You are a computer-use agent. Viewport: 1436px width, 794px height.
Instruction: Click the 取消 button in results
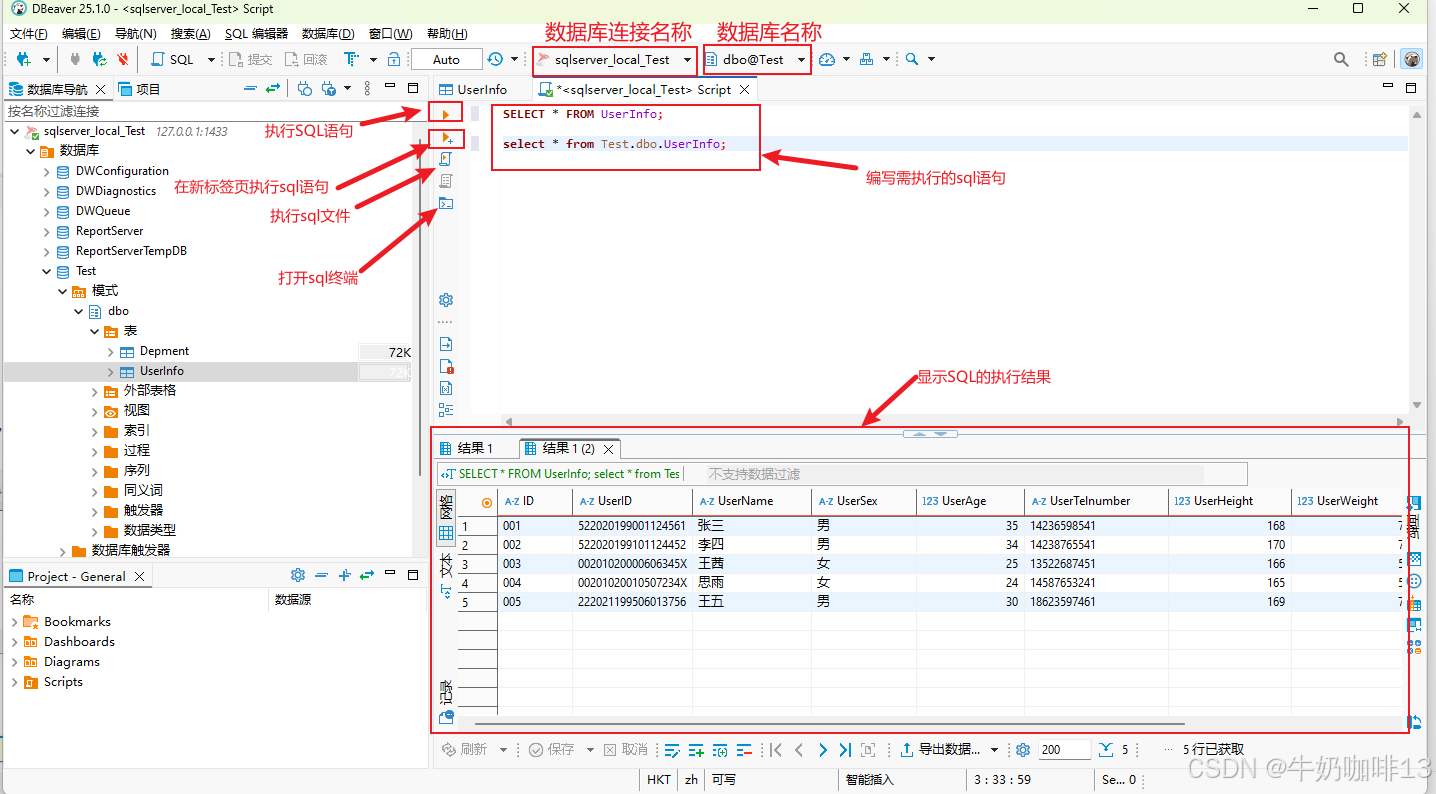point(625,749)
